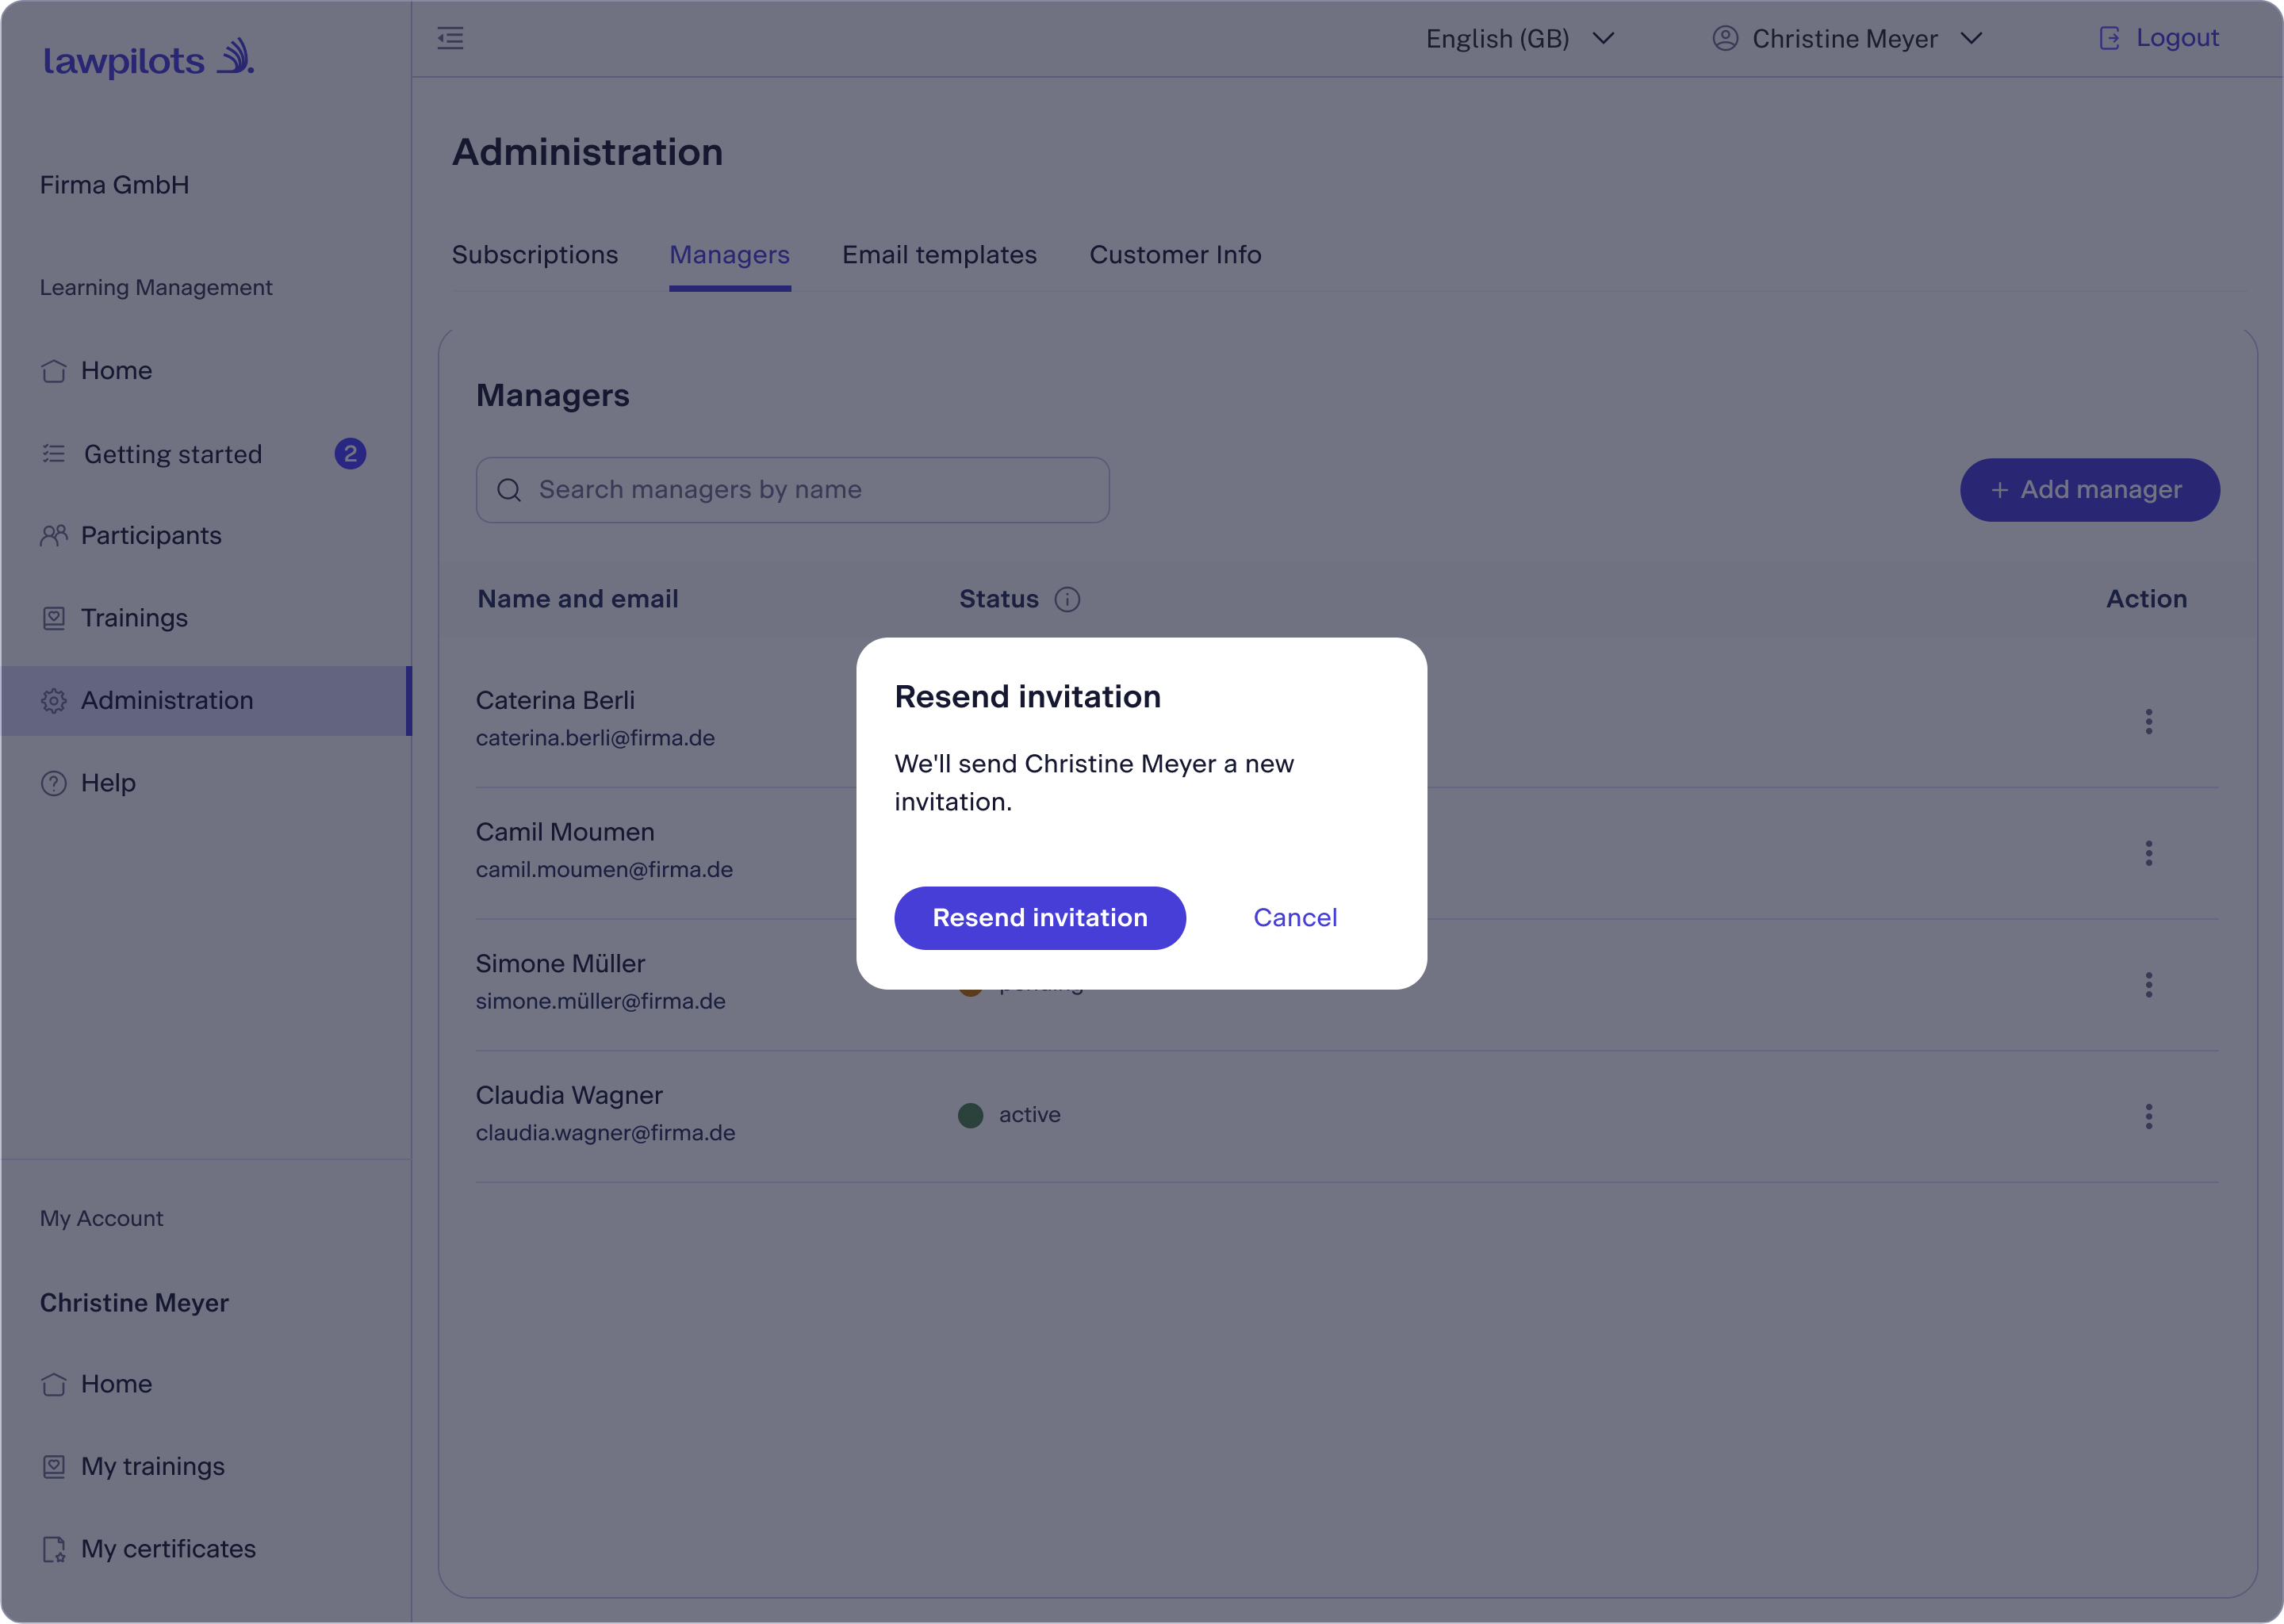Click the Getting started badge showing 2
Viewport: 2284px width, 1624px height.
click(350, 454)
